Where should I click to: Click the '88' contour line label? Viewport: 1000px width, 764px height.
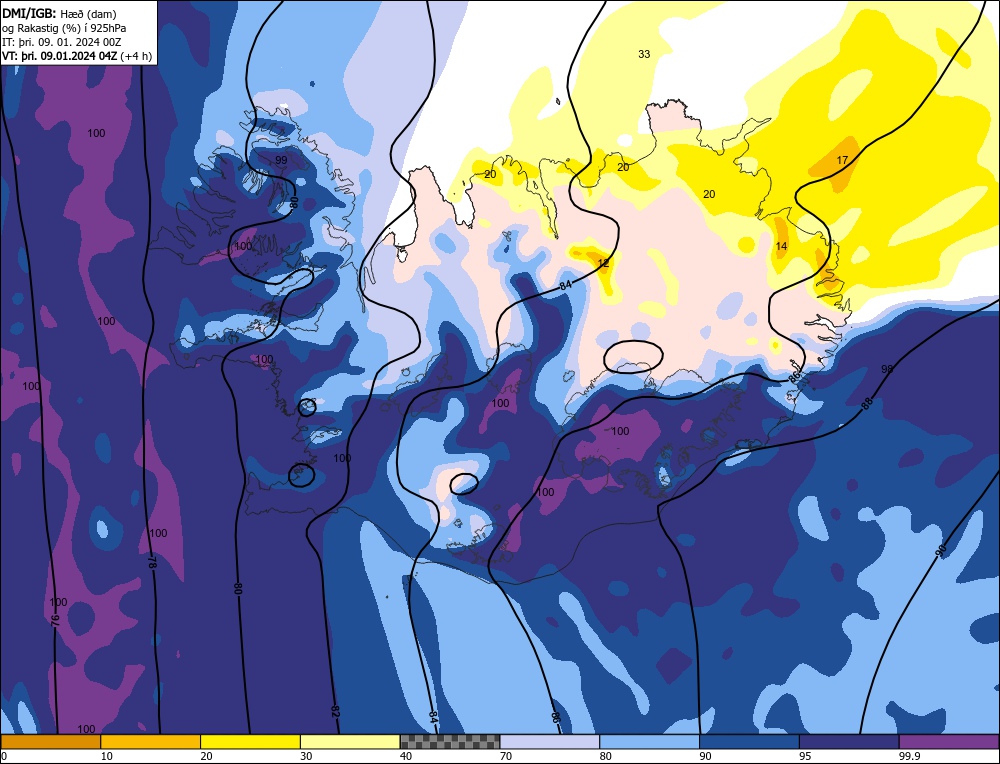(866, 404)
